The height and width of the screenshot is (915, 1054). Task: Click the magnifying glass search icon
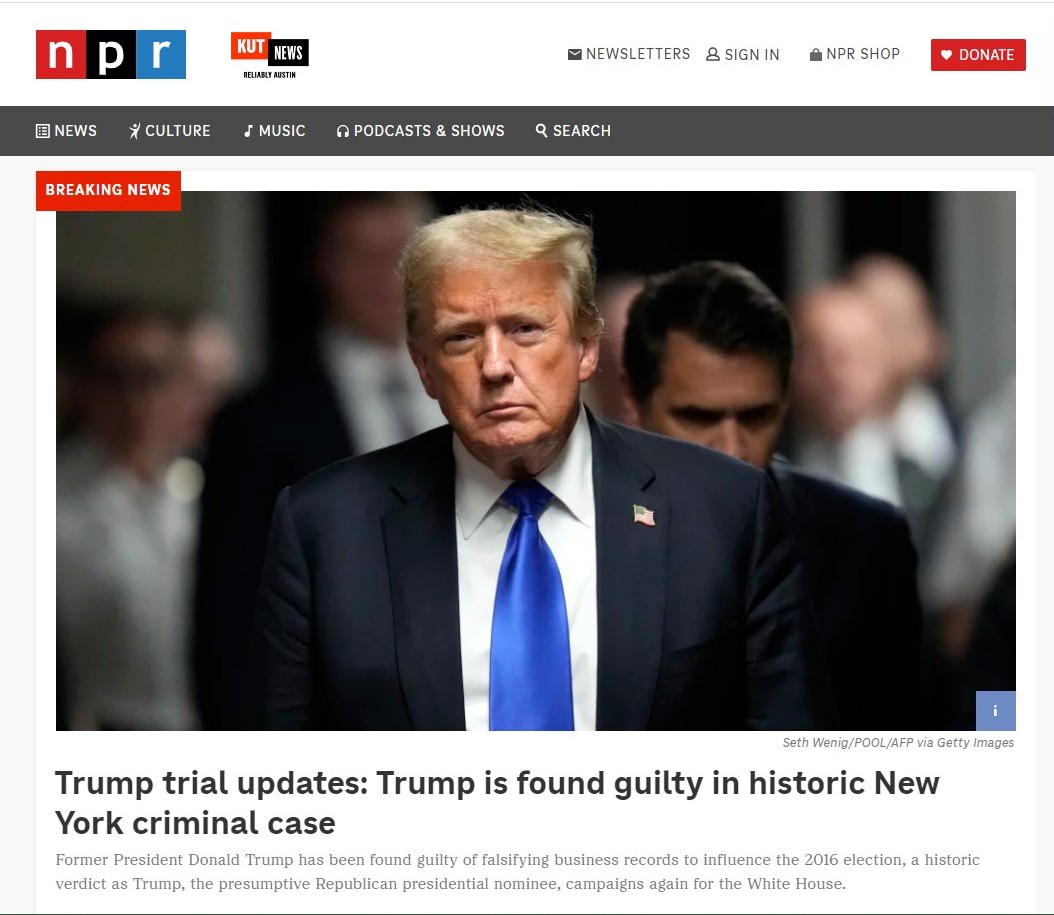(x=542, y=130)
